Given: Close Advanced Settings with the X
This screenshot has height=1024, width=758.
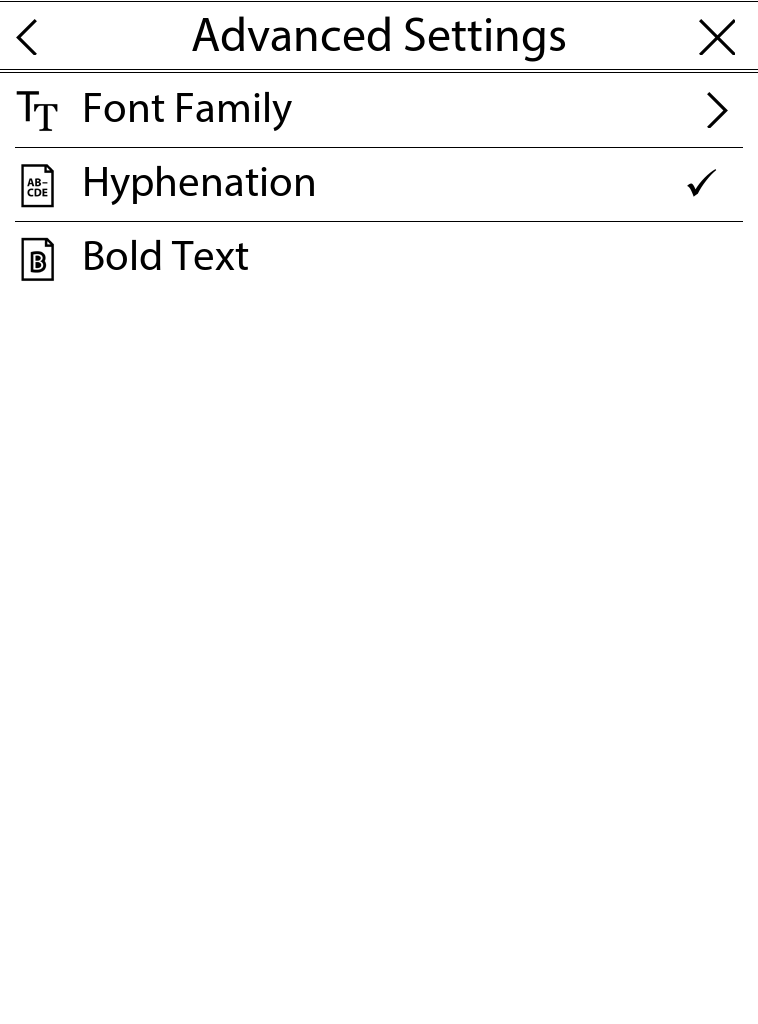Looking at the screenshot, I should click(x=717, y=38).
